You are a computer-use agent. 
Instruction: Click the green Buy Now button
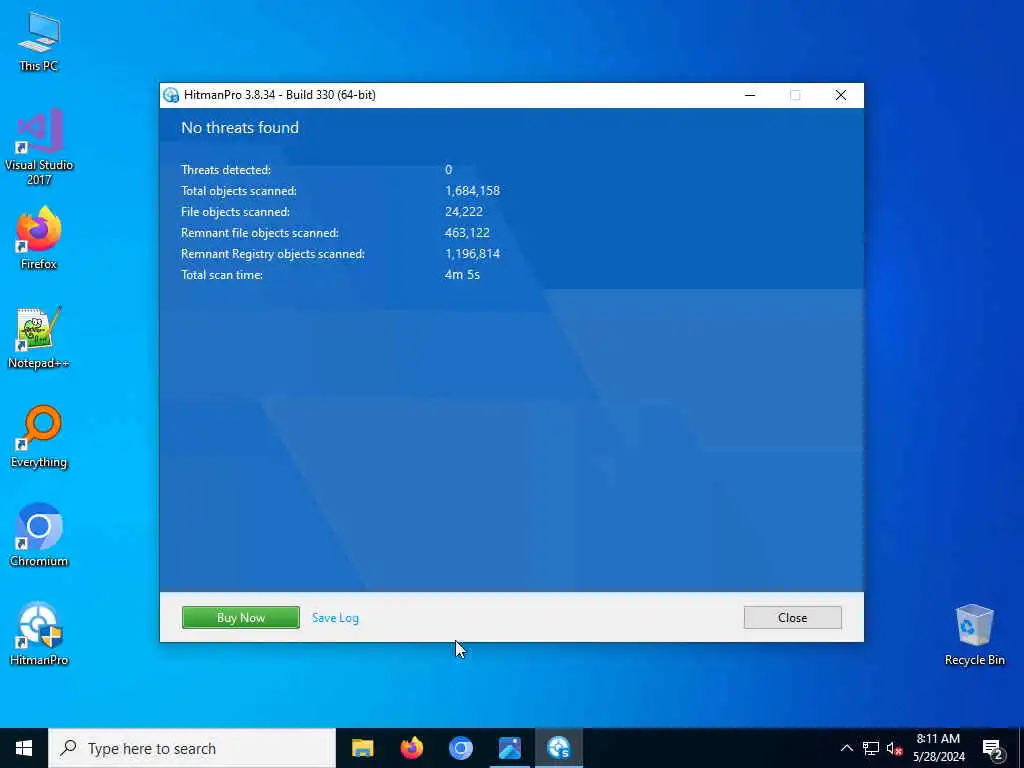(x=241, y=618)
